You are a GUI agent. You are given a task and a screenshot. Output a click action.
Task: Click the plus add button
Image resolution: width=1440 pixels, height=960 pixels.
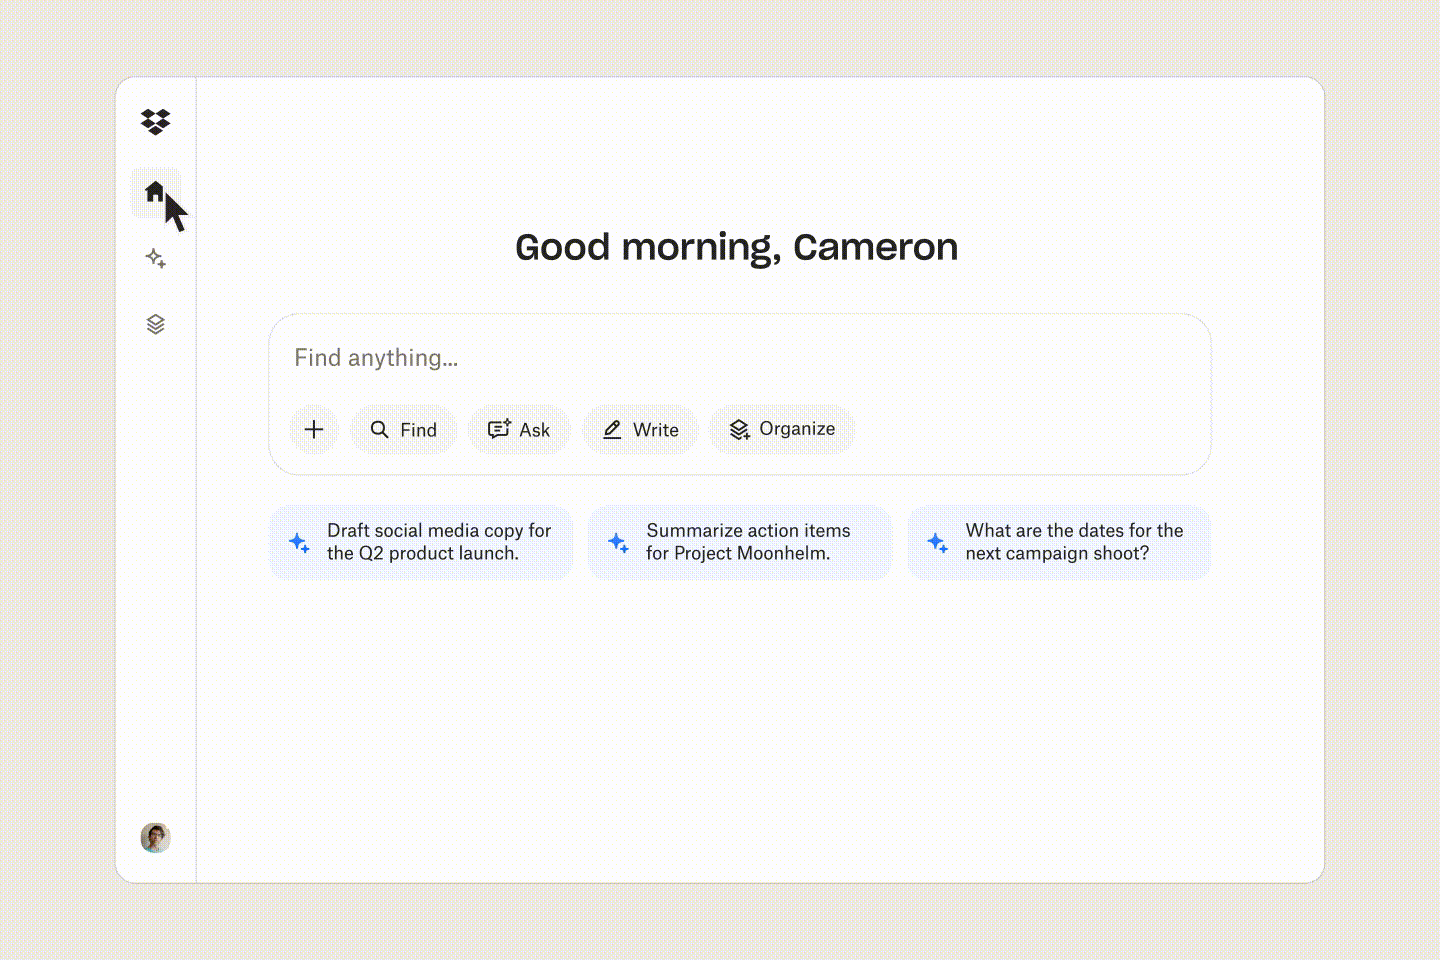click(314, 429)
